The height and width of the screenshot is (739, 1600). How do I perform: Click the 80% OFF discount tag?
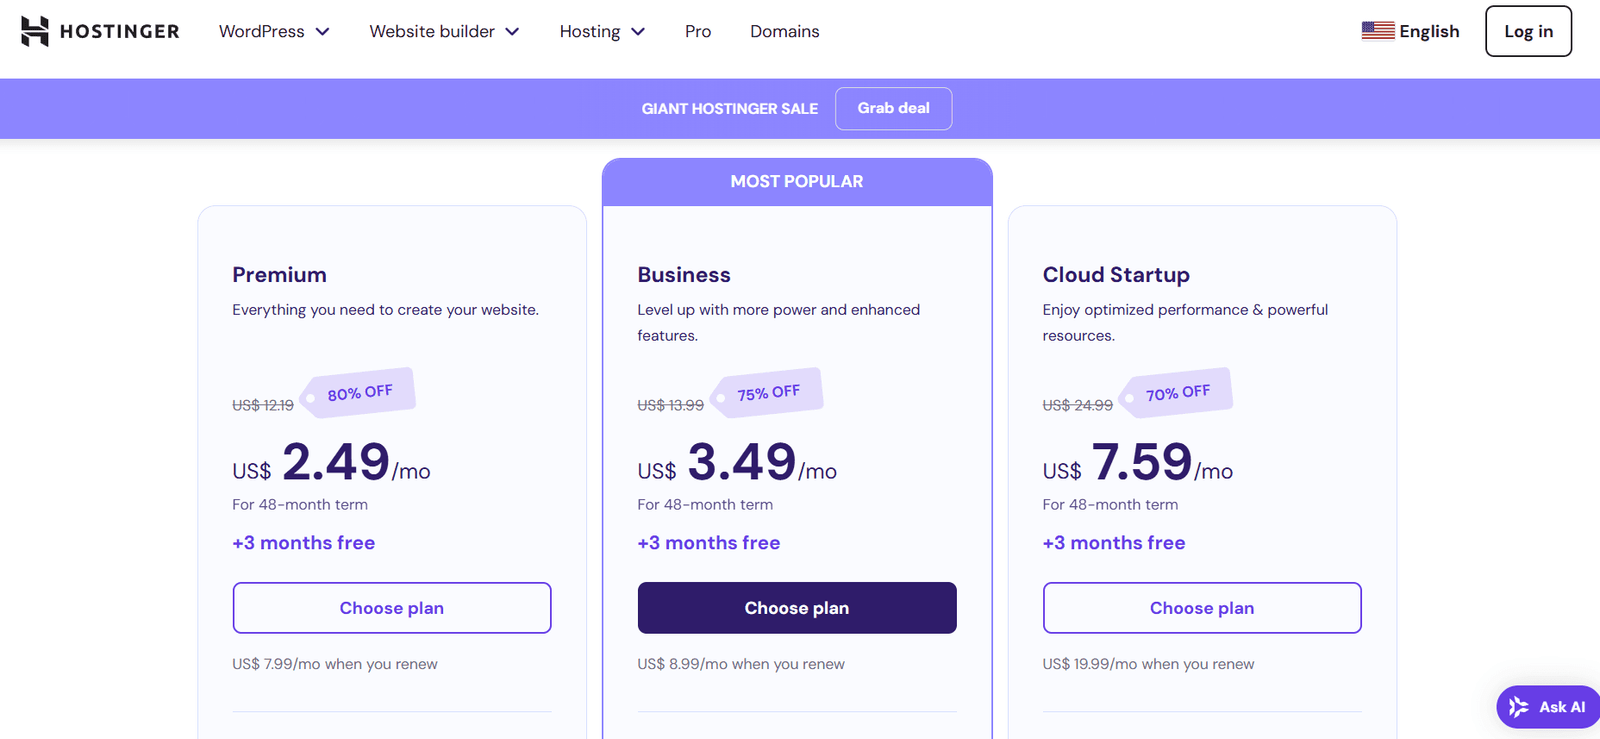359,393
